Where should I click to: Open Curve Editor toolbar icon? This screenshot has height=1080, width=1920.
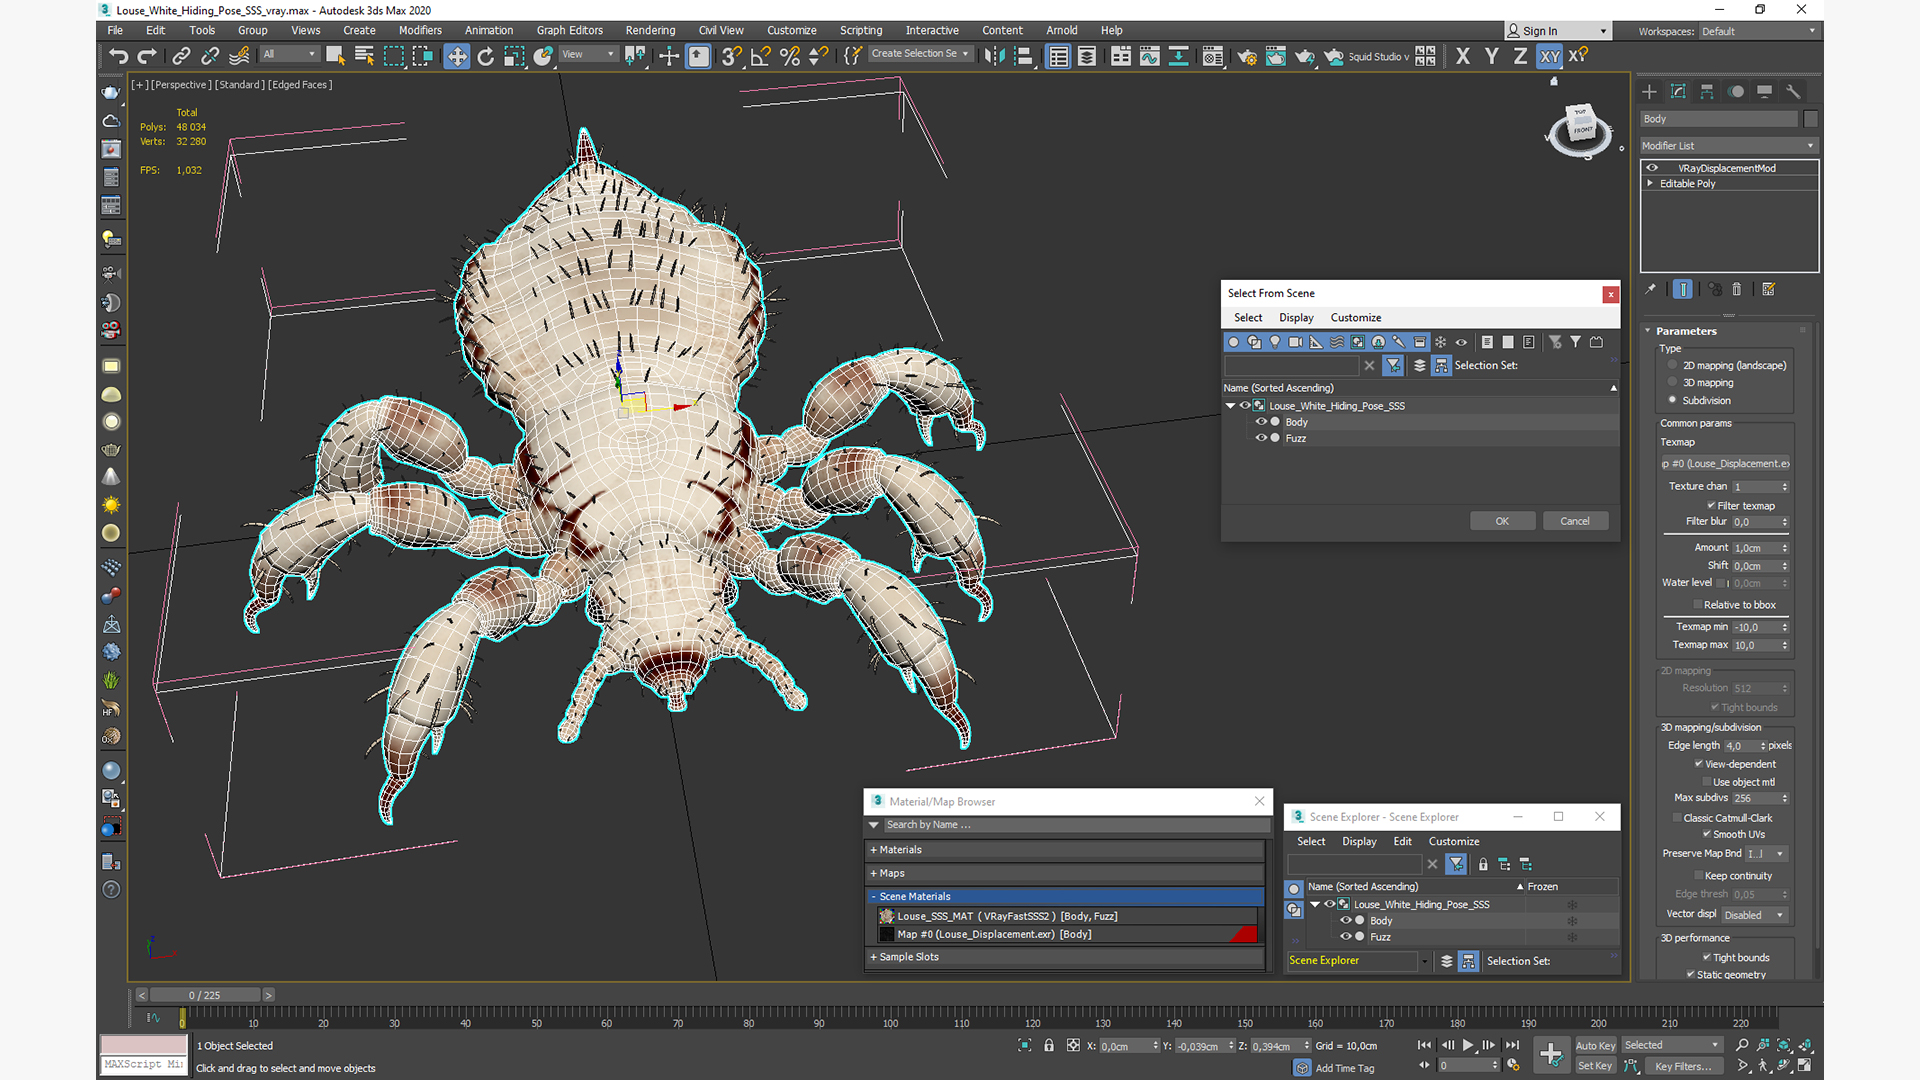point(1150,56)
